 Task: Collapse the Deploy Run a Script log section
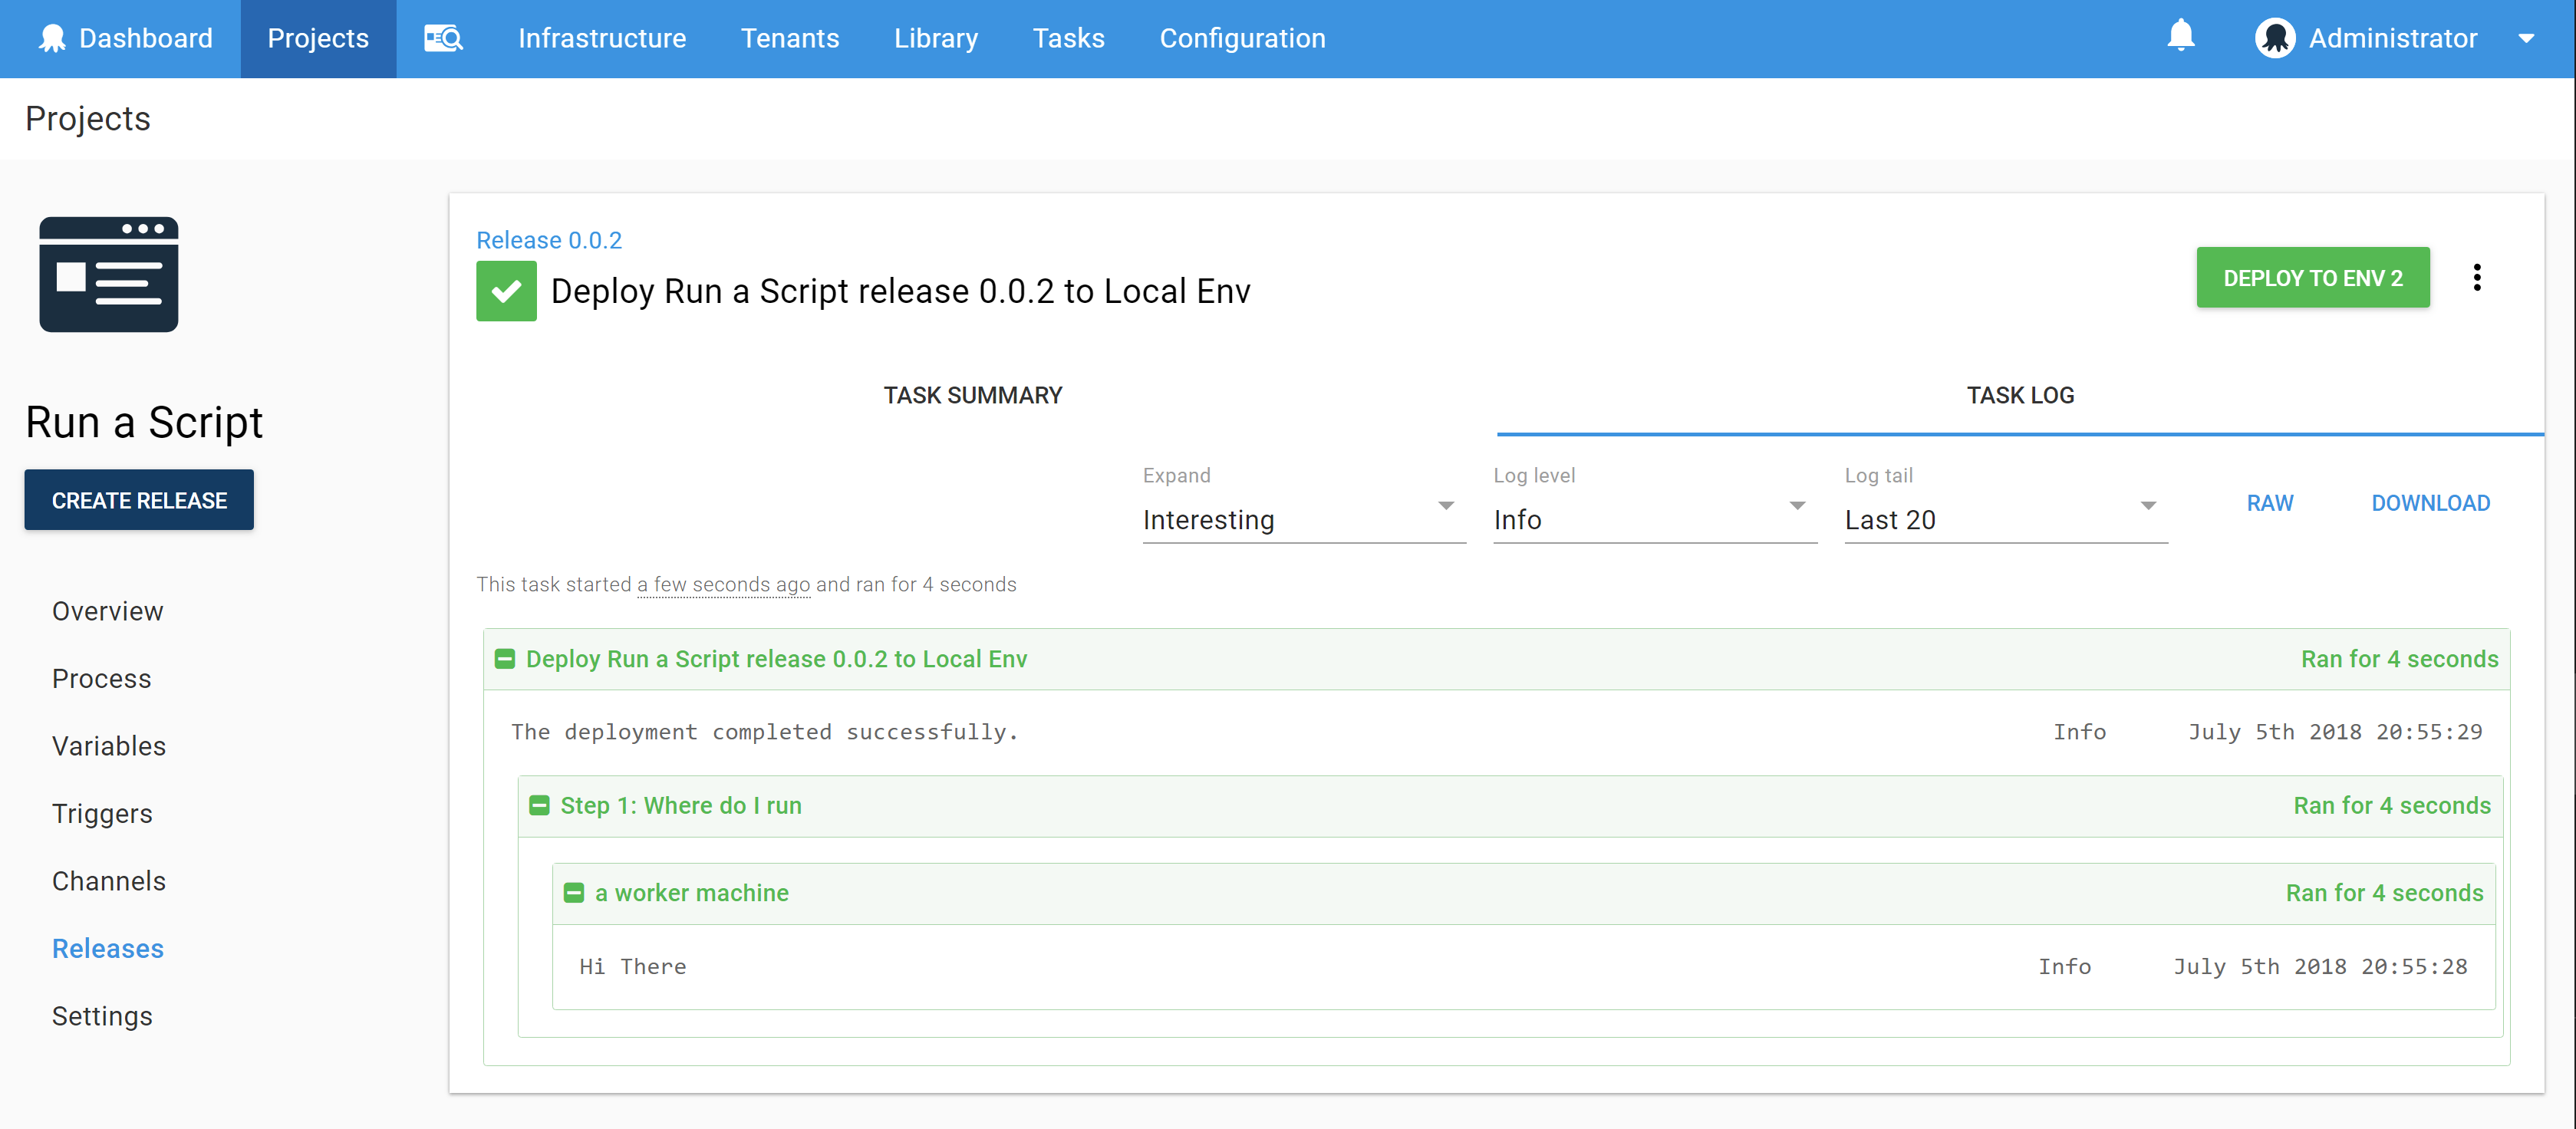coord(505,659)
